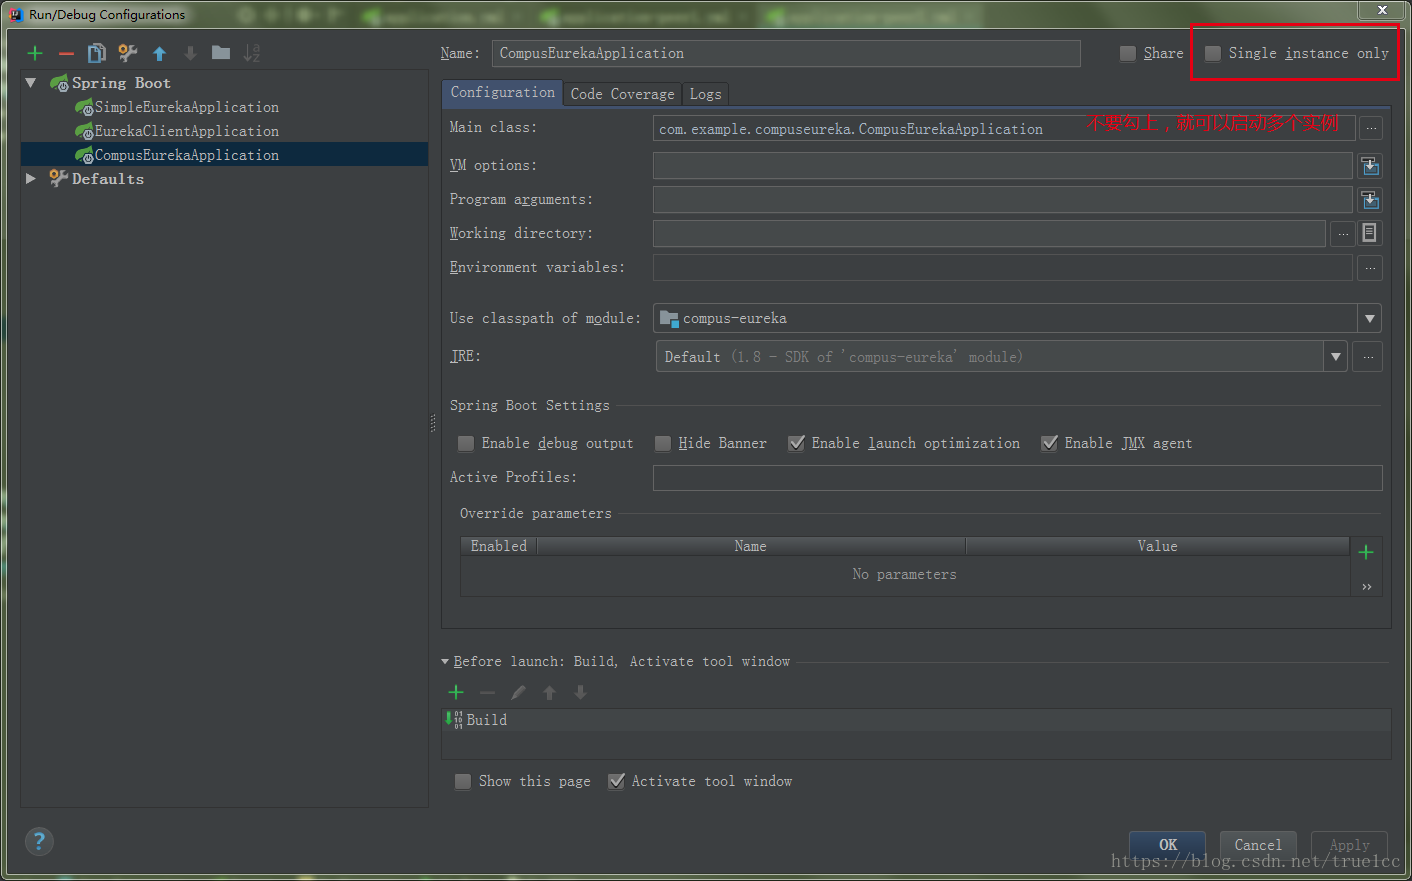Click the OK button

[1167, 845]
